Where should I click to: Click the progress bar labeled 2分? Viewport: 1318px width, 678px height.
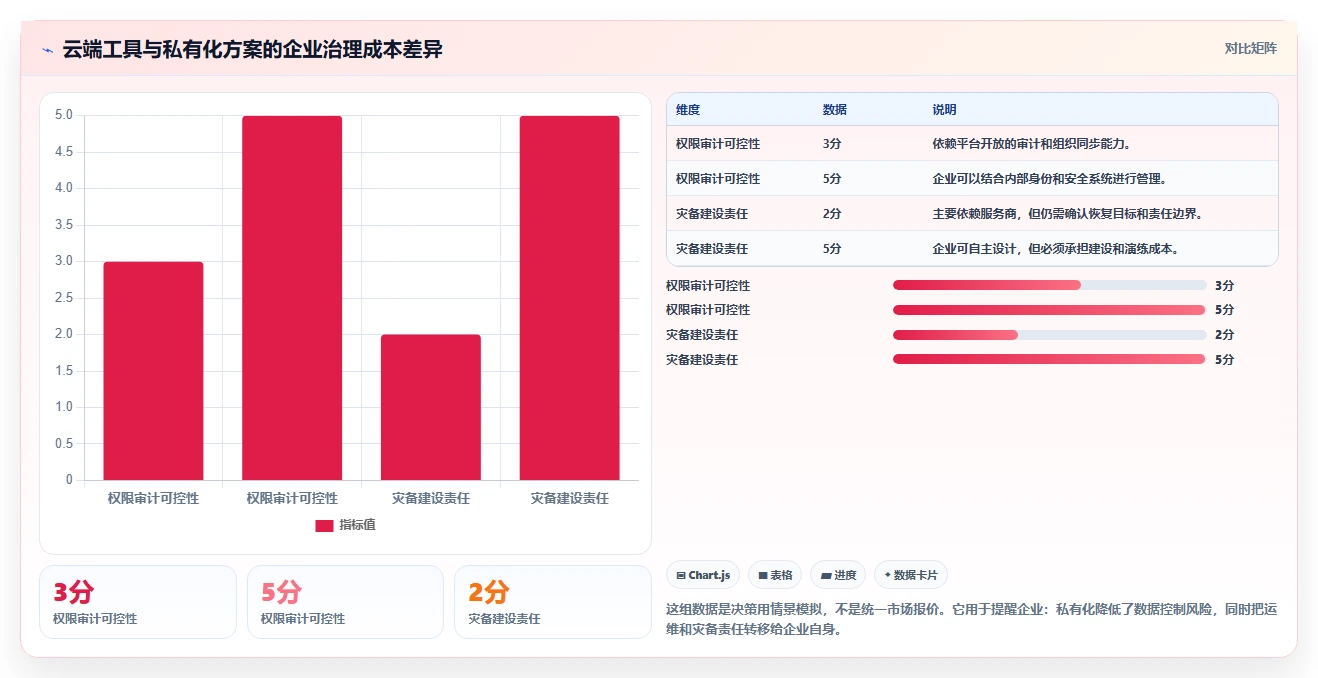(1049, 335)
